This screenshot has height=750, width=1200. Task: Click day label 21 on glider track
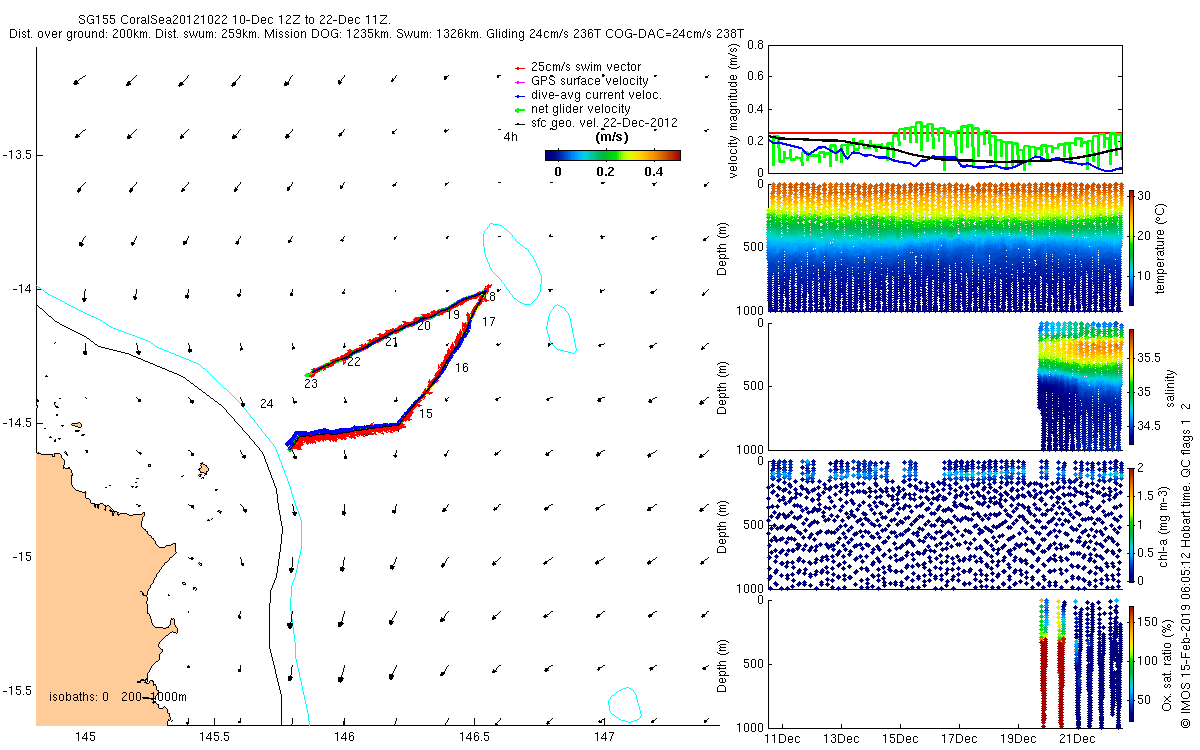click(392, 342)
